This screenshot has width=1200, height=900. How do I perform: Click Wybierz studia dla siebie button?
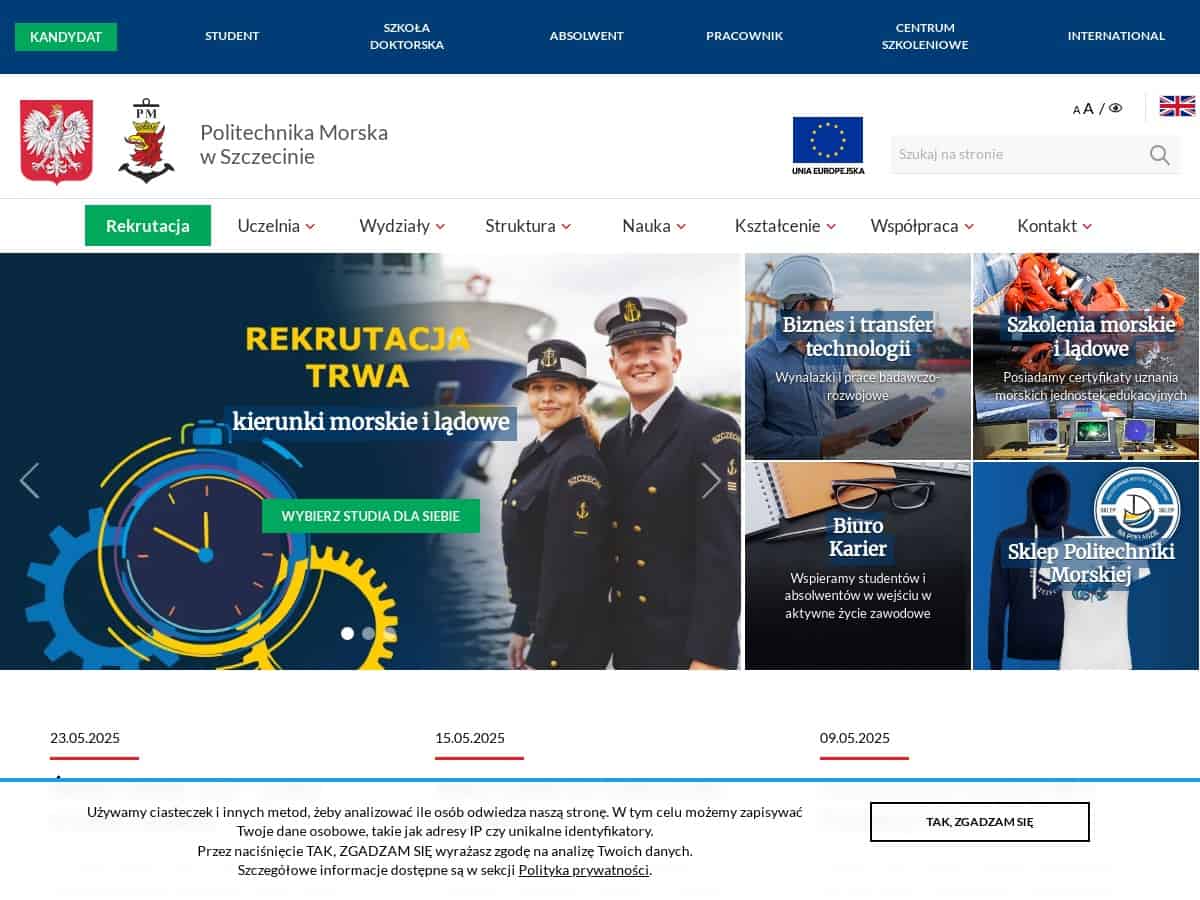tap(371, 516)
